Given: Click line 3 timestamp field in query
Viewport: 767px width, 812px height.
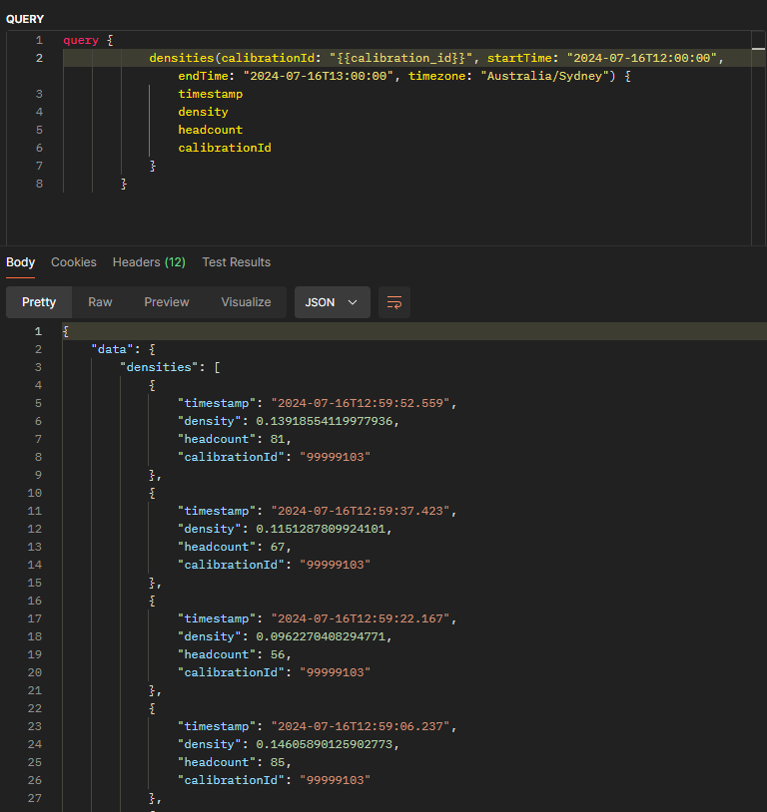Looking at the screenshot, I should click(x=210, y=94).
